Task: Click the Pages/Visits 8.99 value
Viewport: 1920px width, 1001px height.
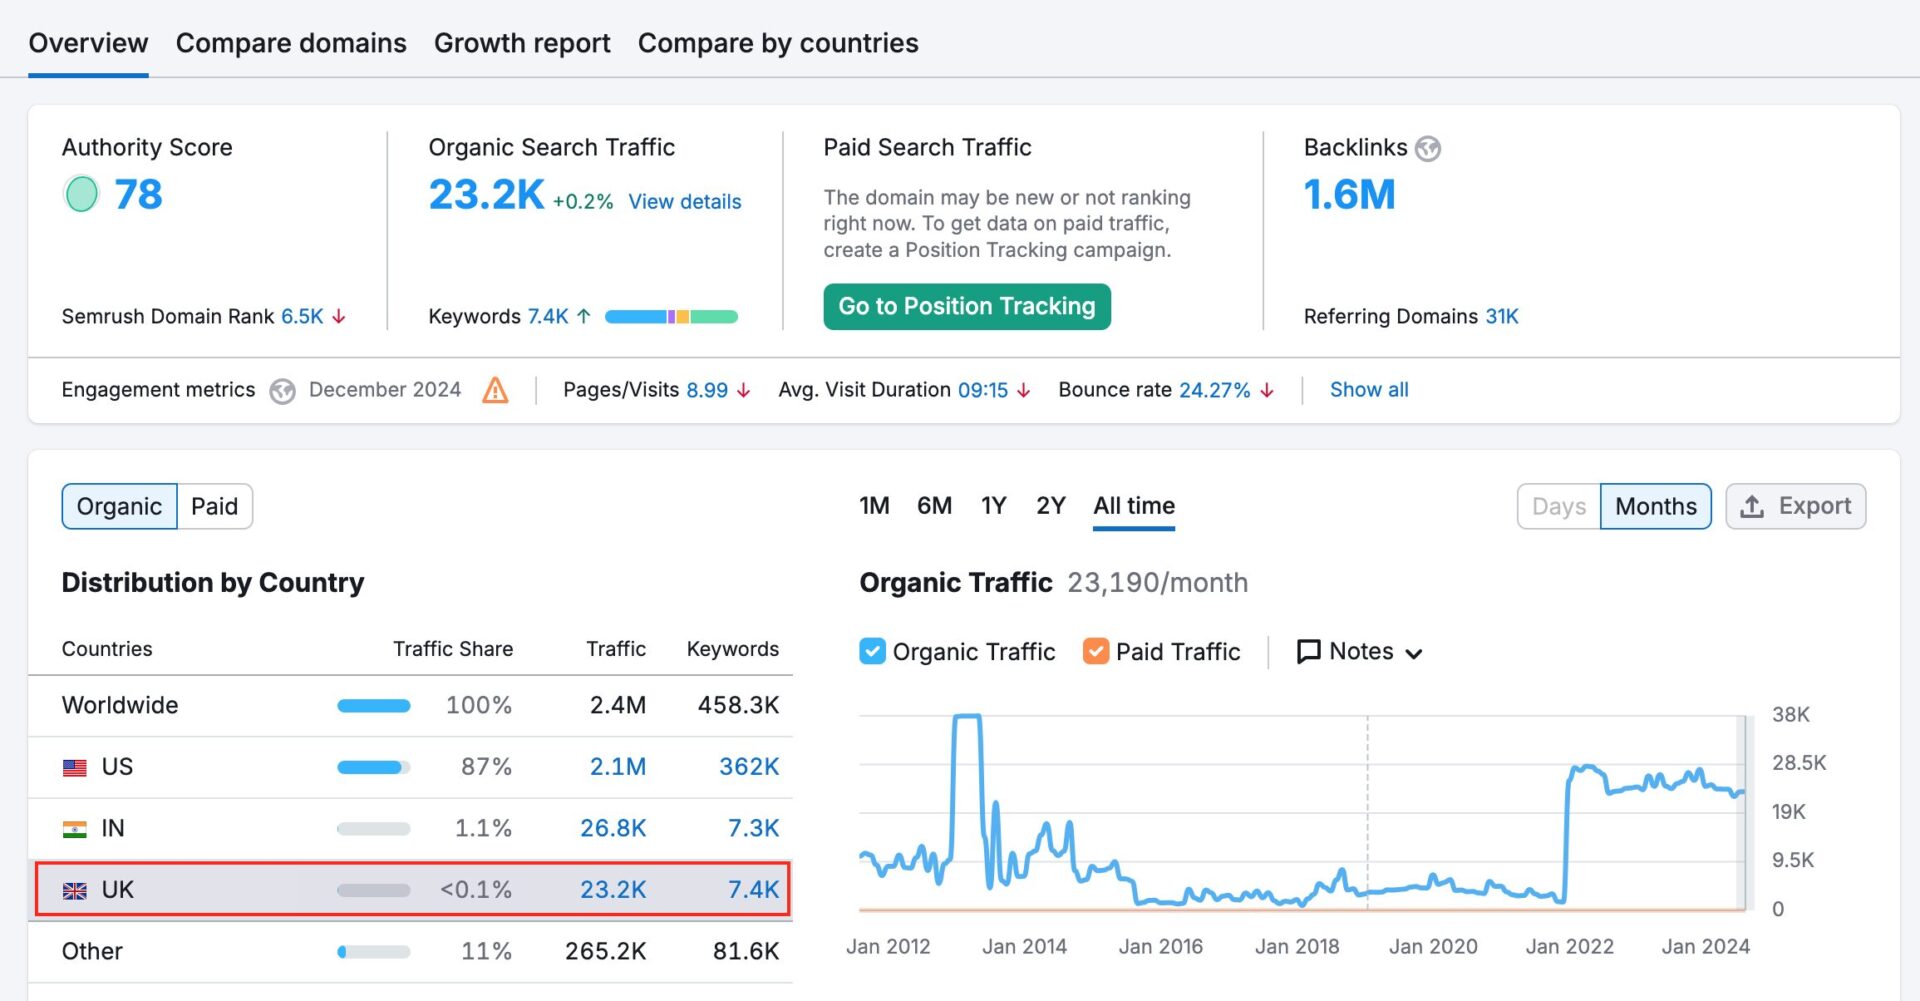Action: pyautogui.click(x=707, y=390)
